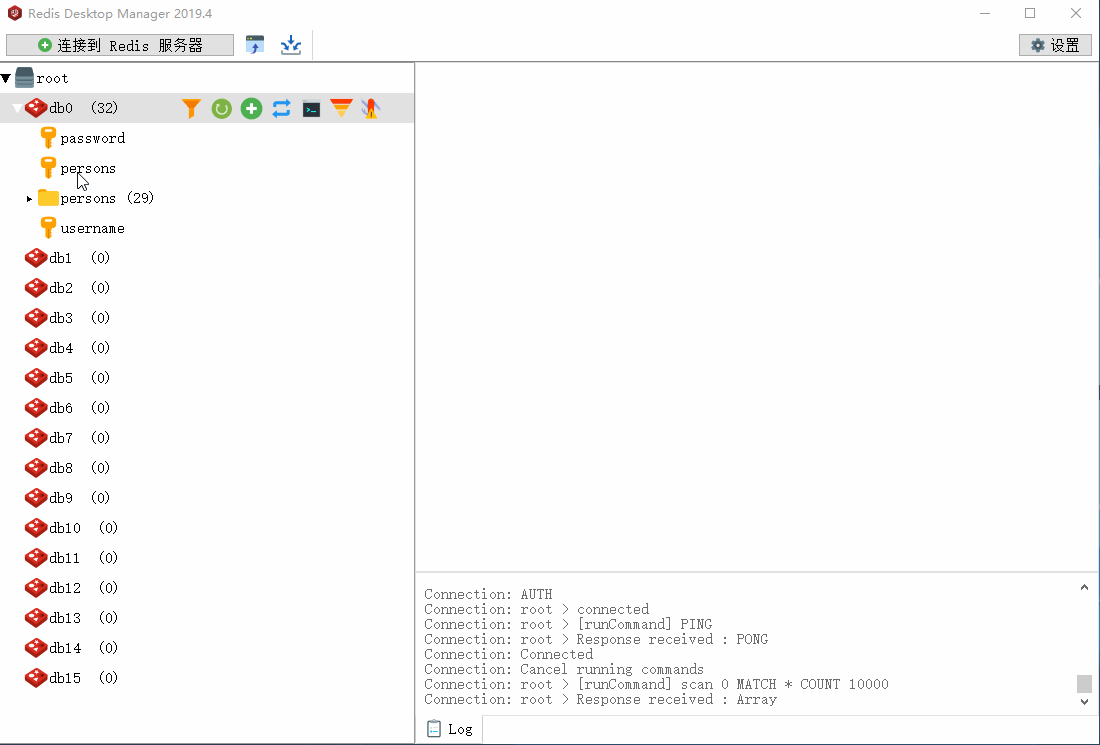Viewport: 1100px width, 745px height.
Task: Collapse the db0 database node
Action: tap(17, 108)
